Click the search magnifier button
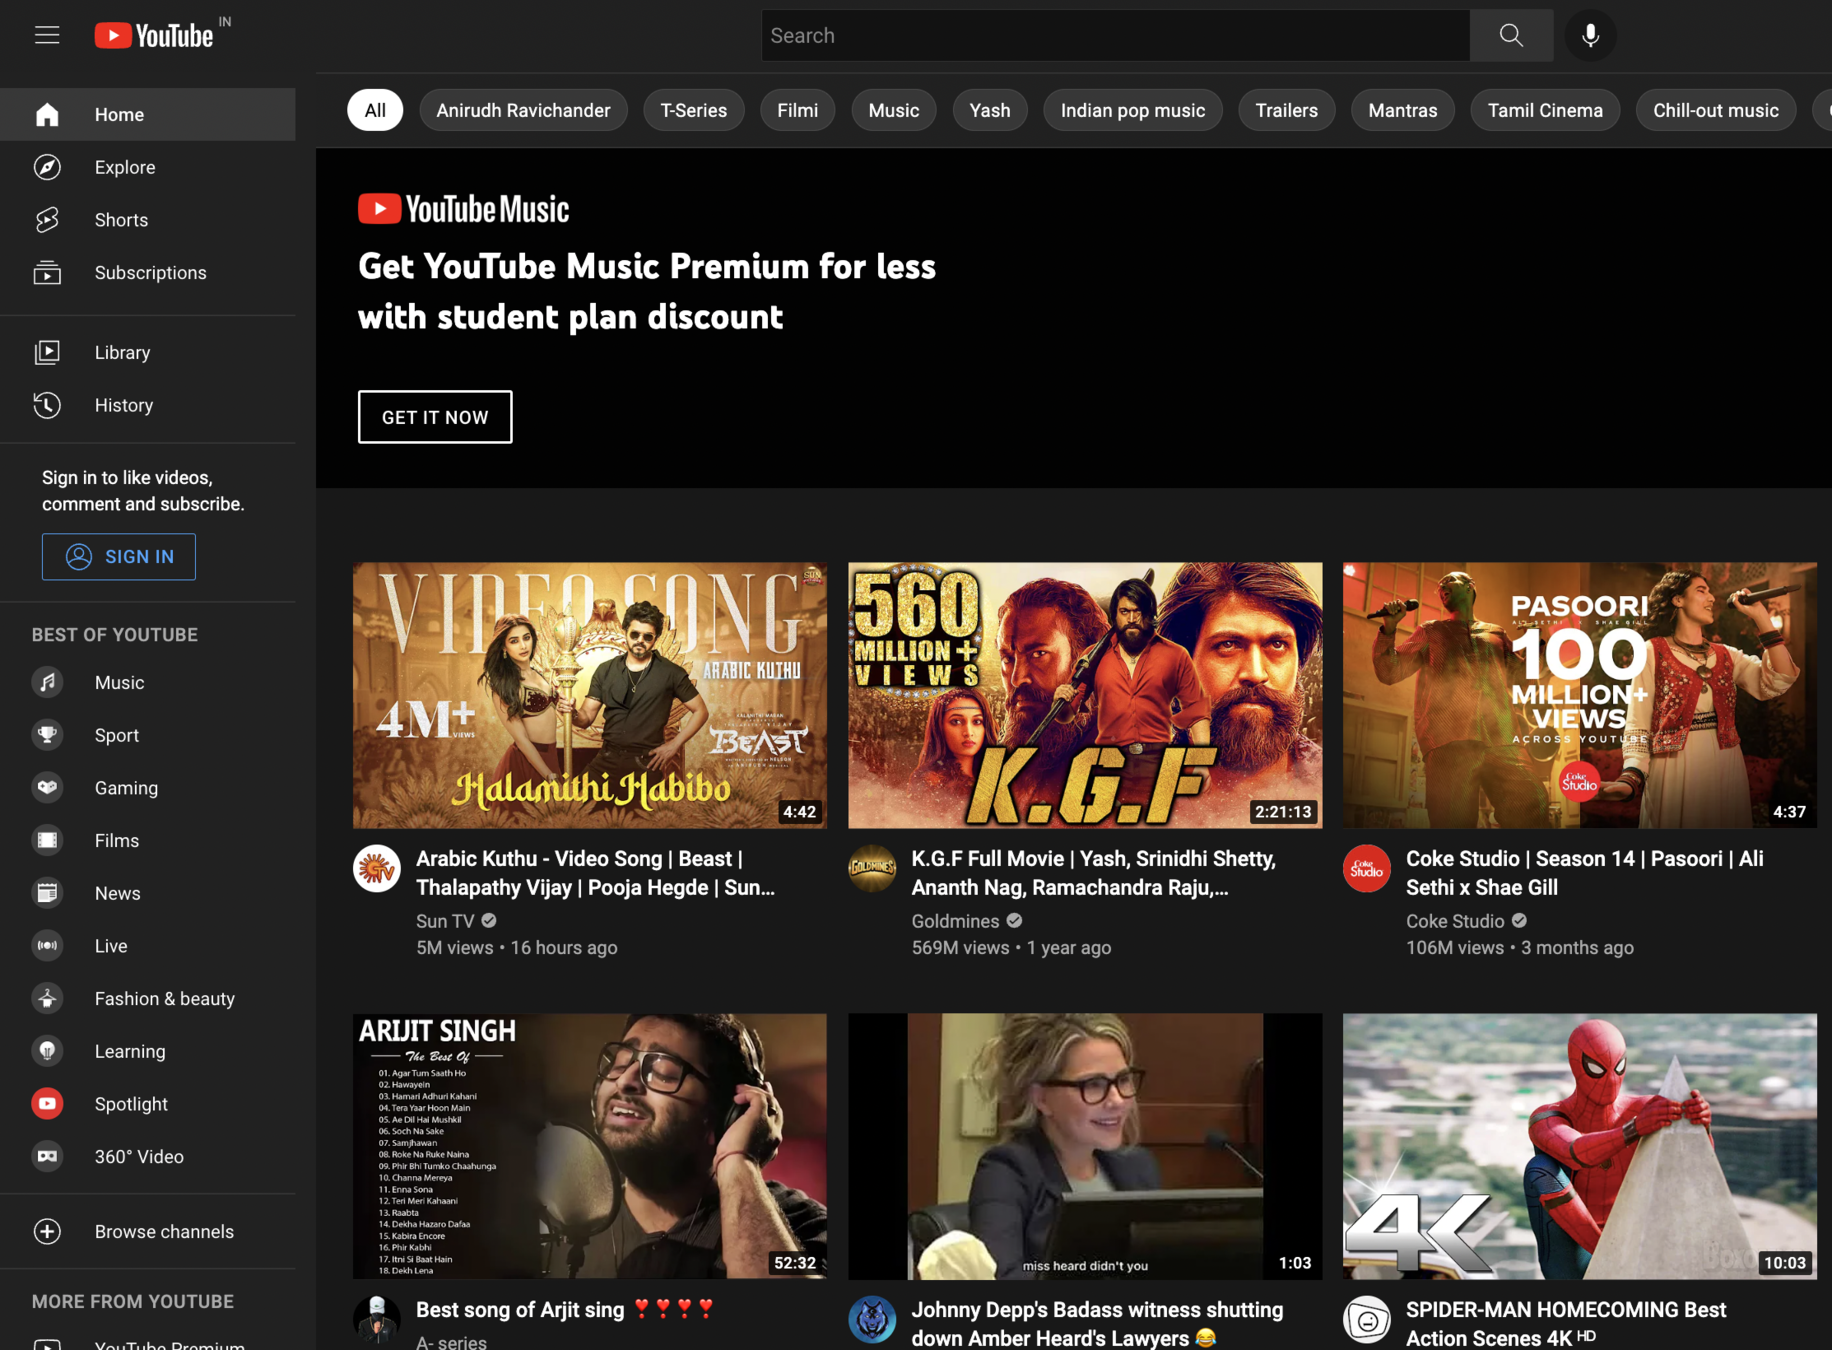The width and height of the screenshot is (1832, 1350). coord(1511,36)
